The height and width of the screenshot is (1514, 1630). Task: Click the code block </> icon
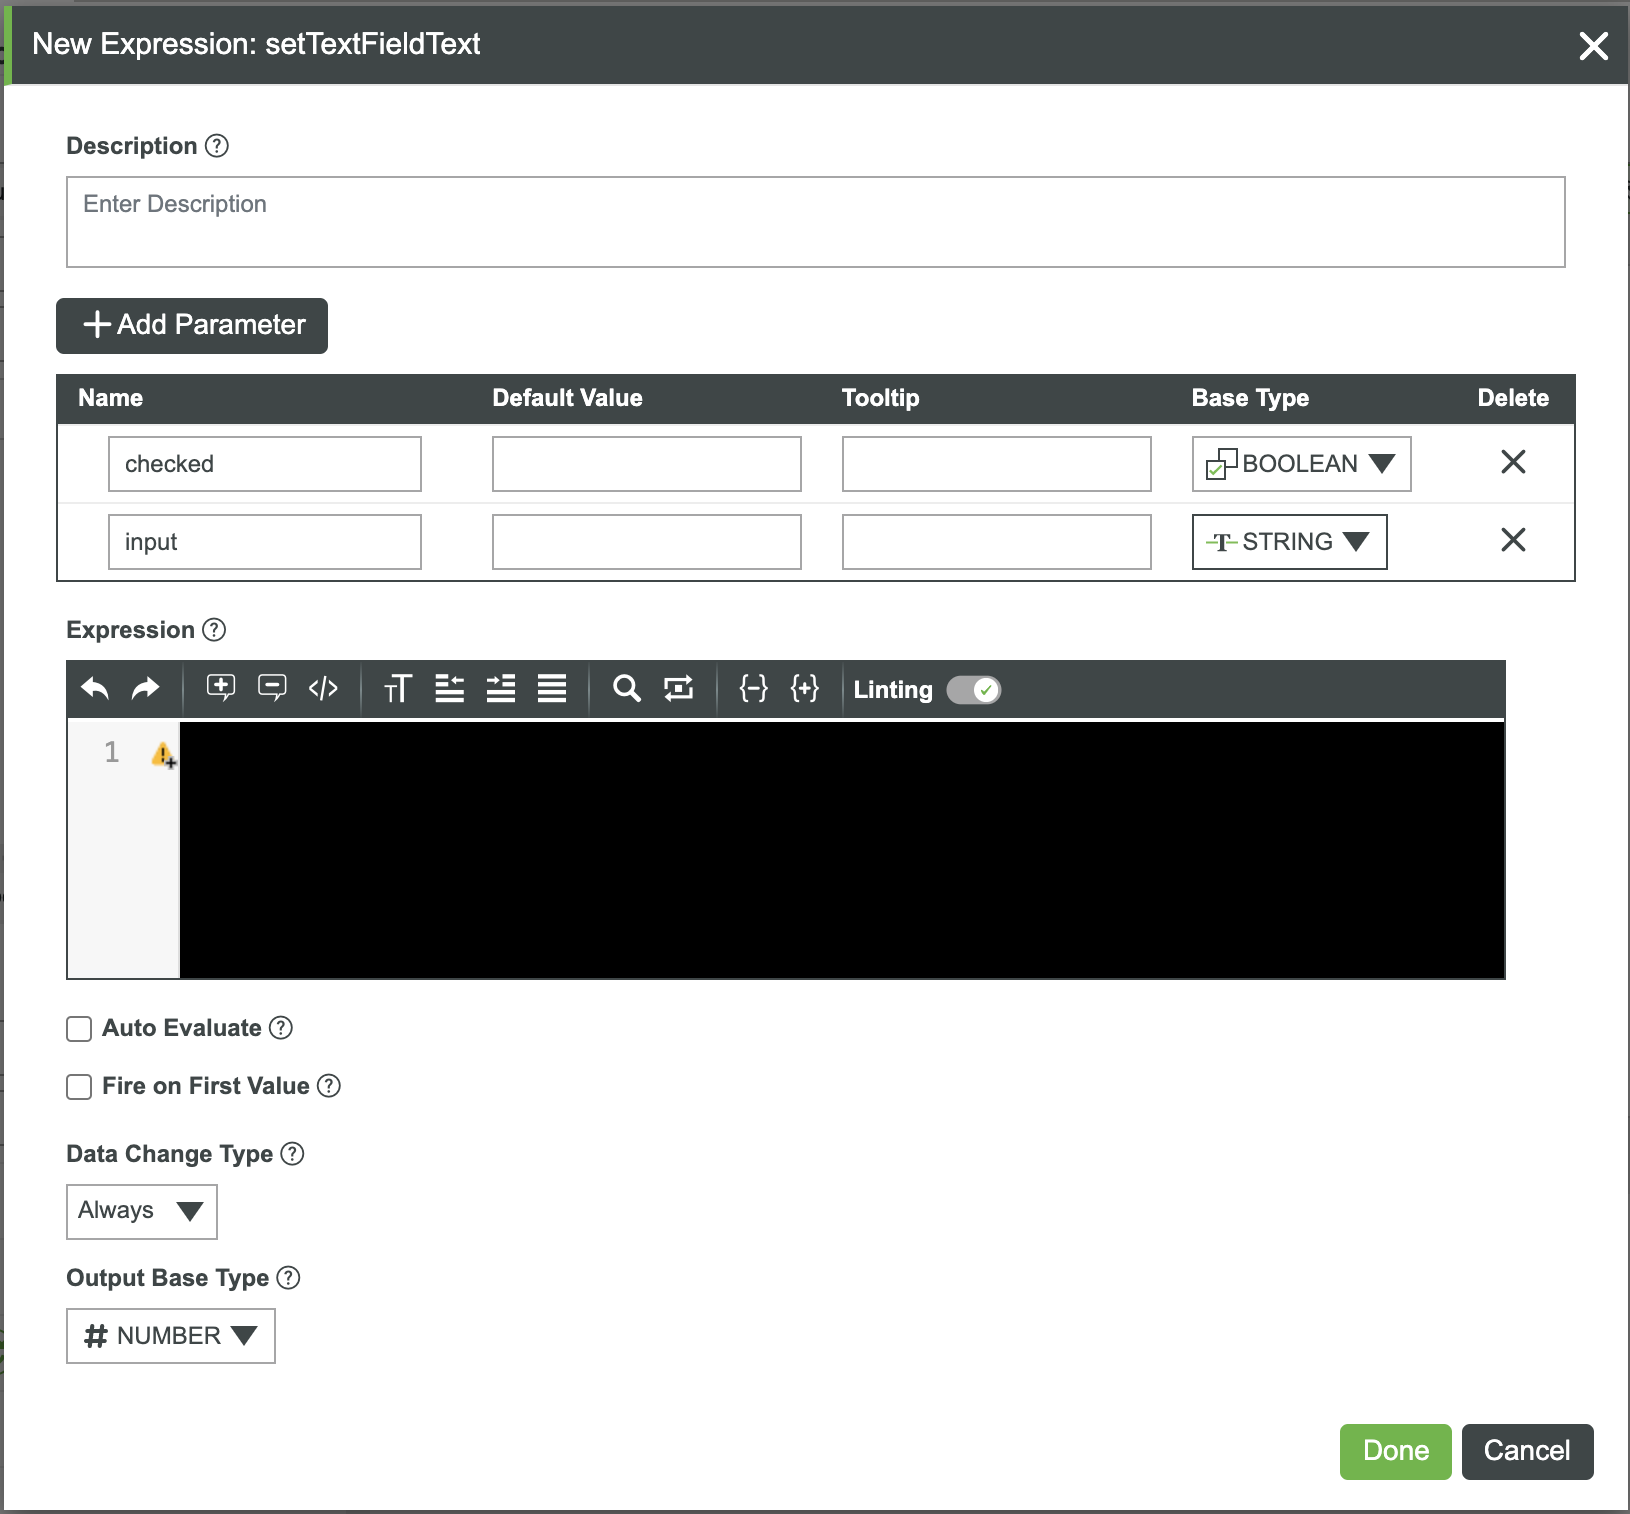(x=323, y=688)
